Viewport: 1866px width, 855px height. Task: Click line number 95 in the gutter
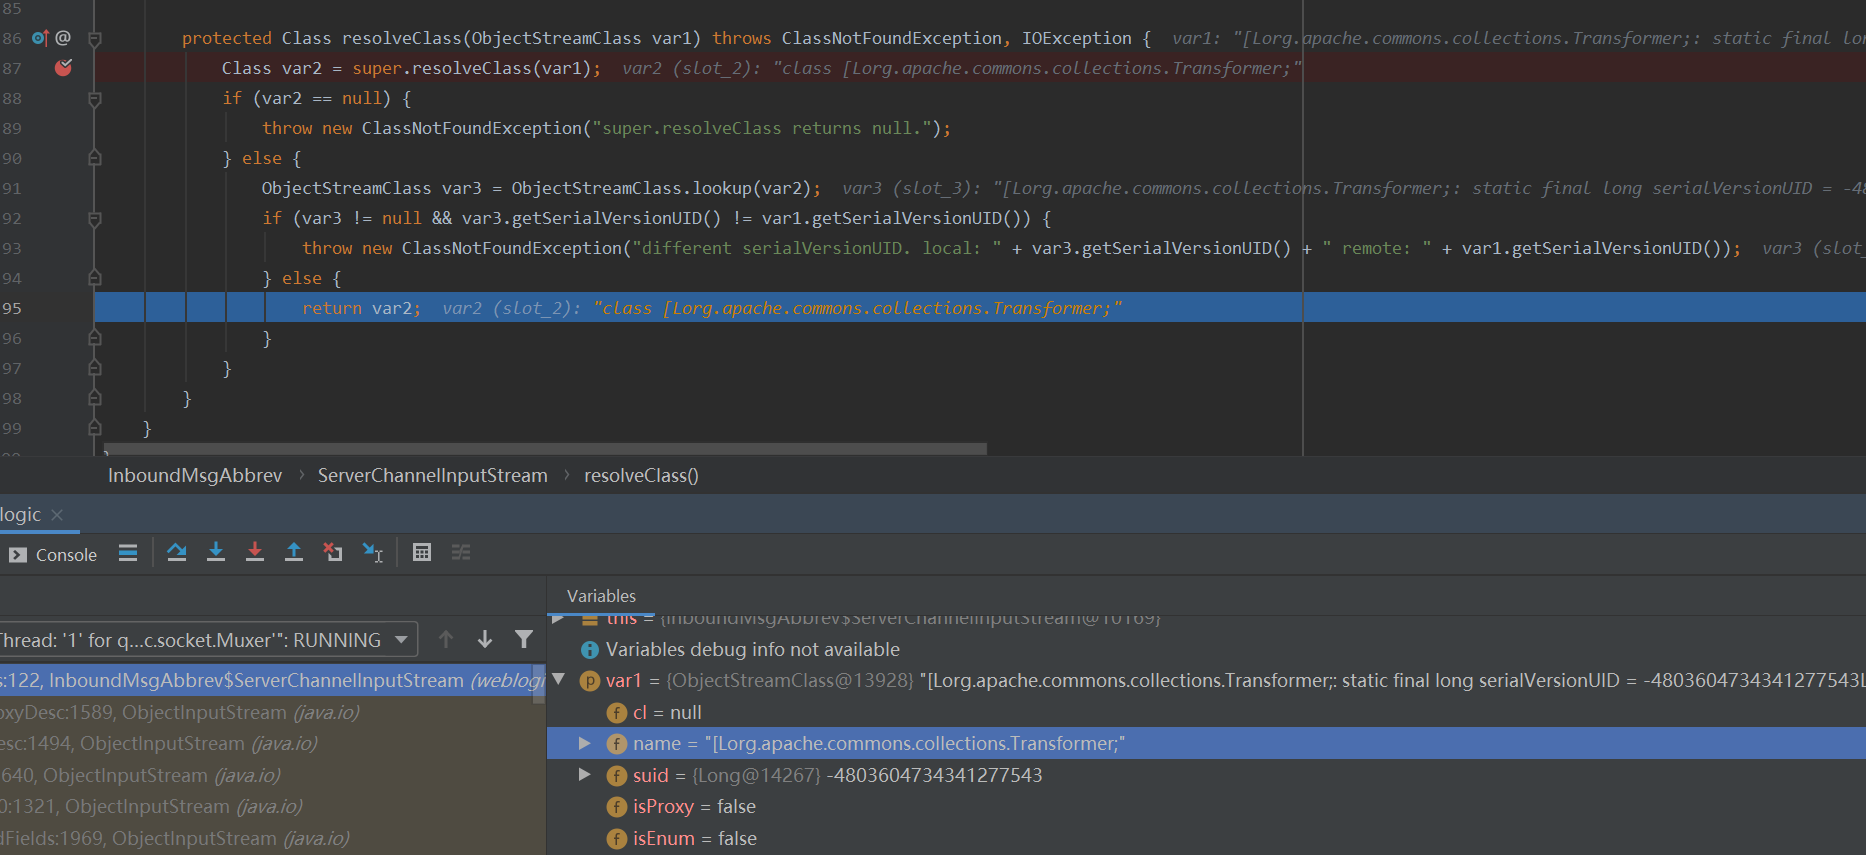point(12,308)
